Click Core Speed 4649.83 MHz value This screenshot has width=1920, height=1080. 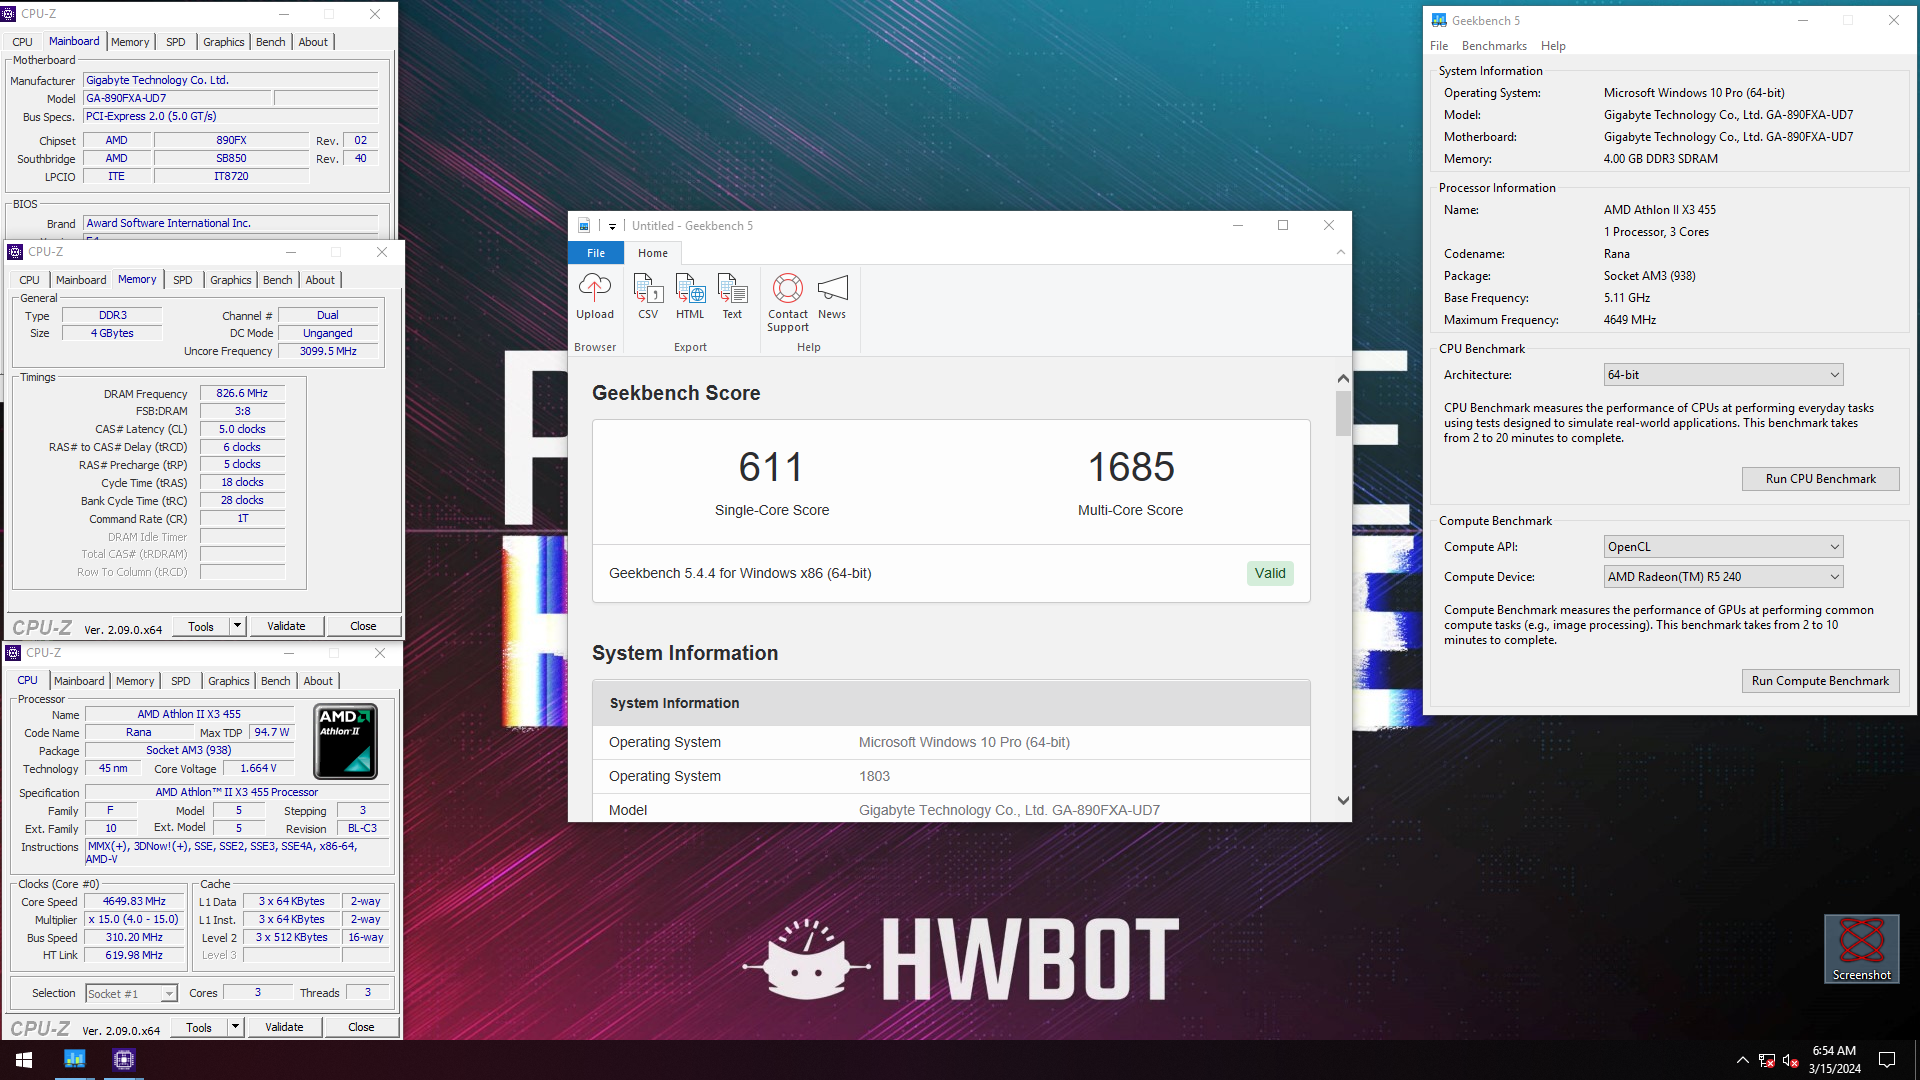click(x=134, y=901)
